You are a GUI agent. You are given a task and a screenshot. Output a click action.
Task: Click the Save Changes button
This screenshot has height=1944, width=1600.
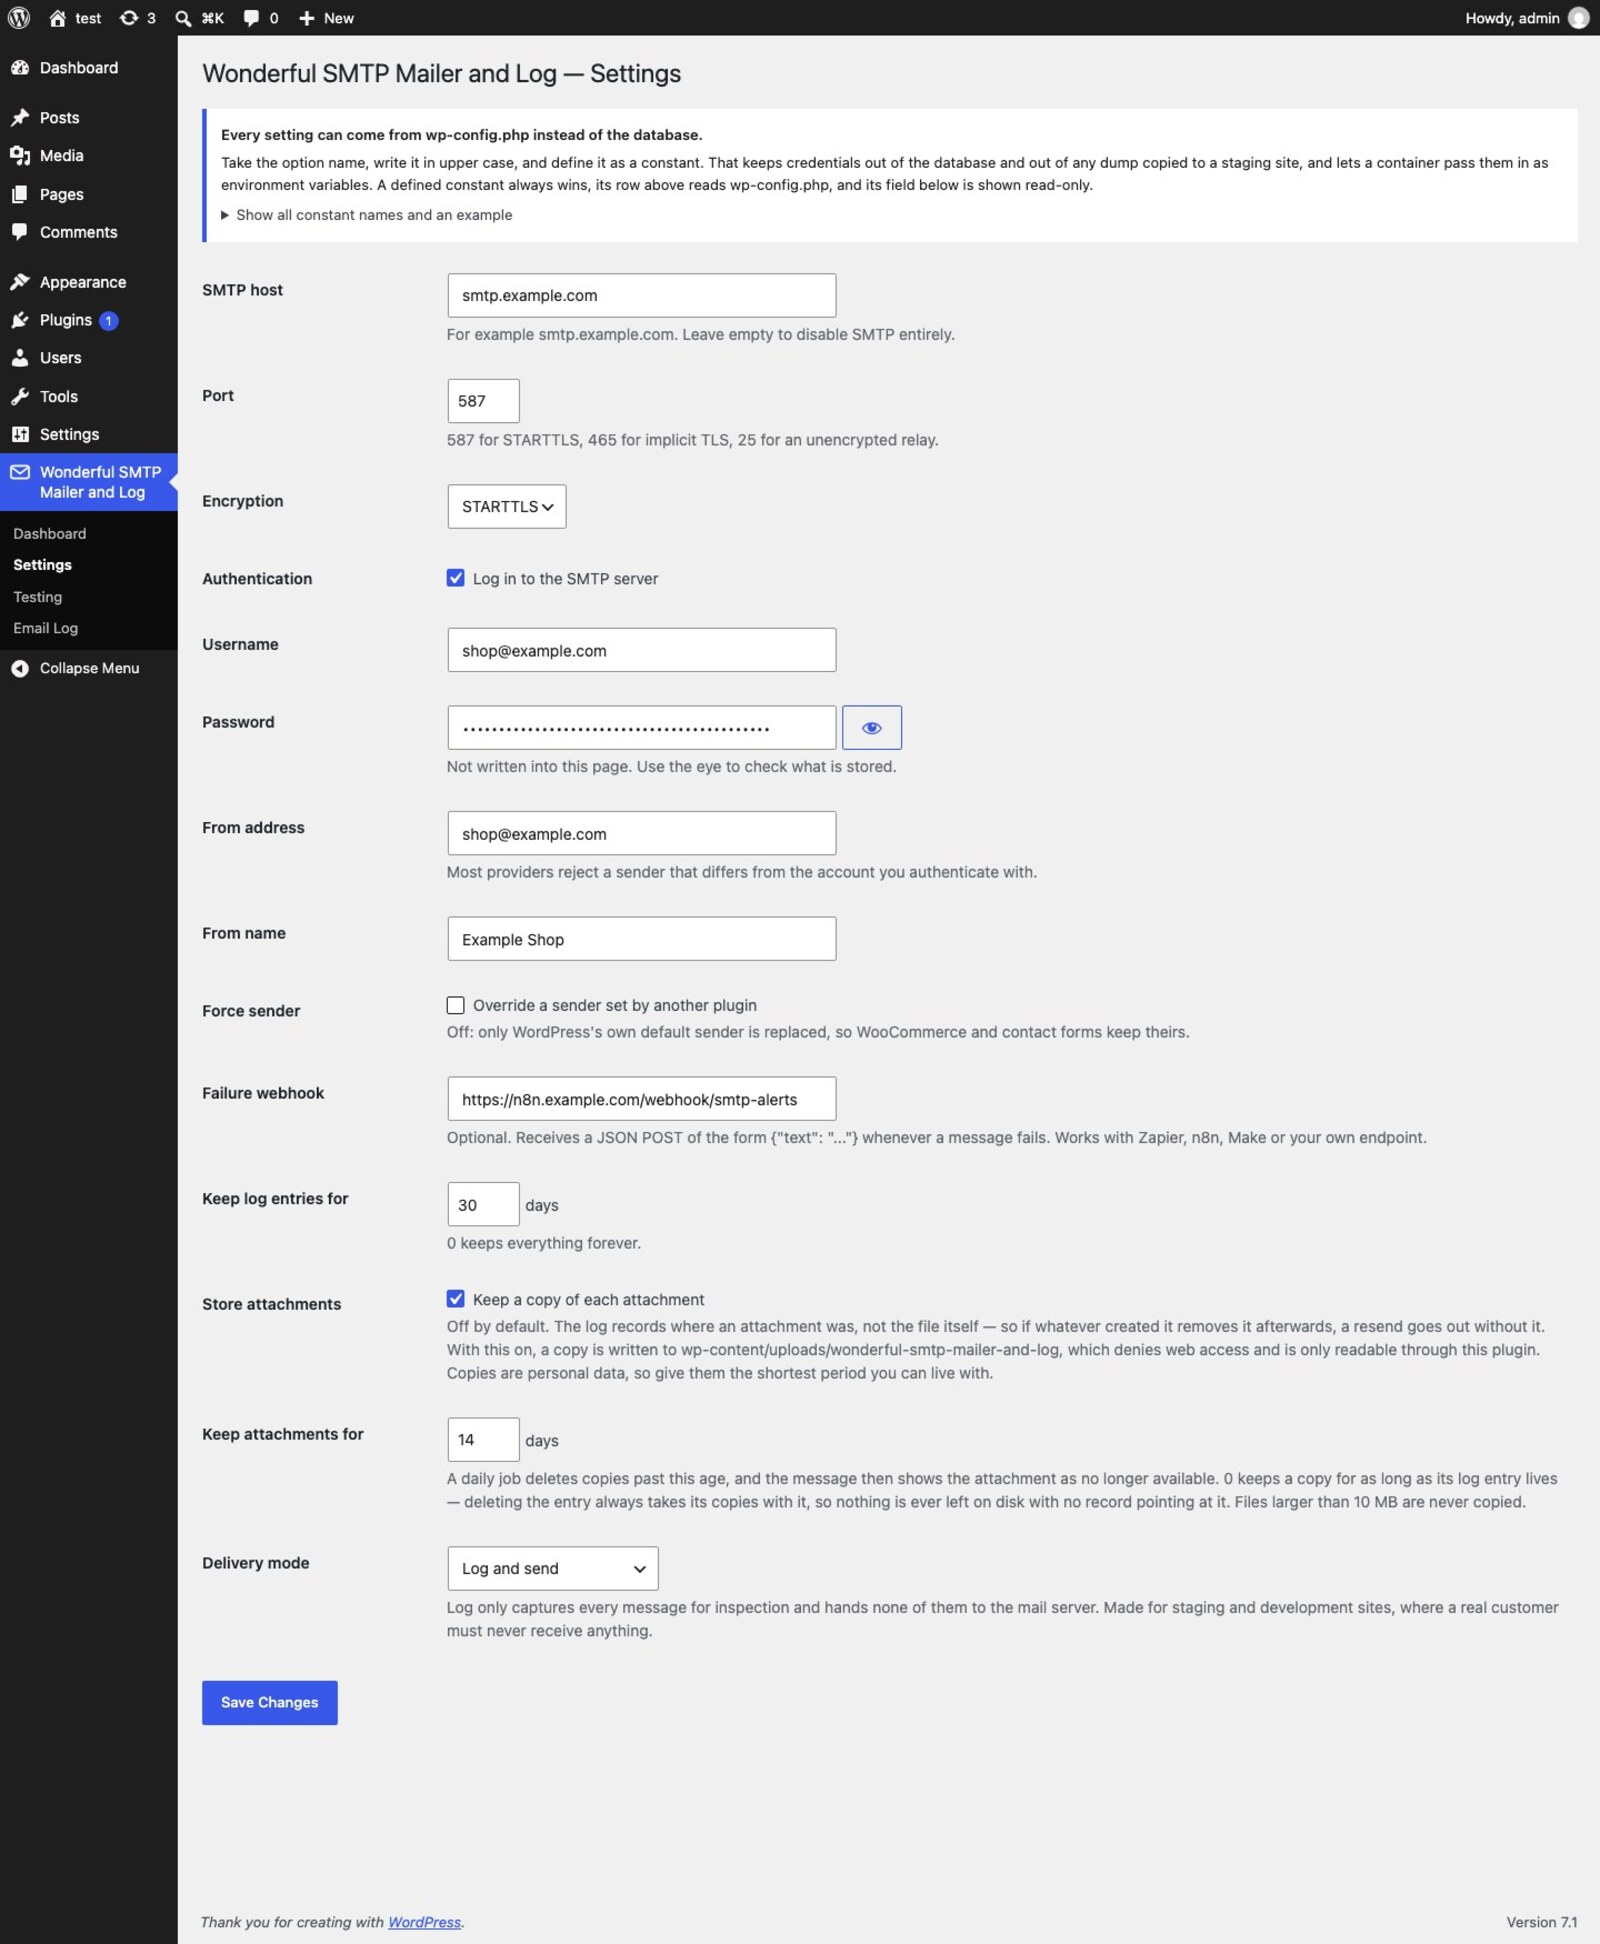pyautogui.click(x=269, y=1702)
